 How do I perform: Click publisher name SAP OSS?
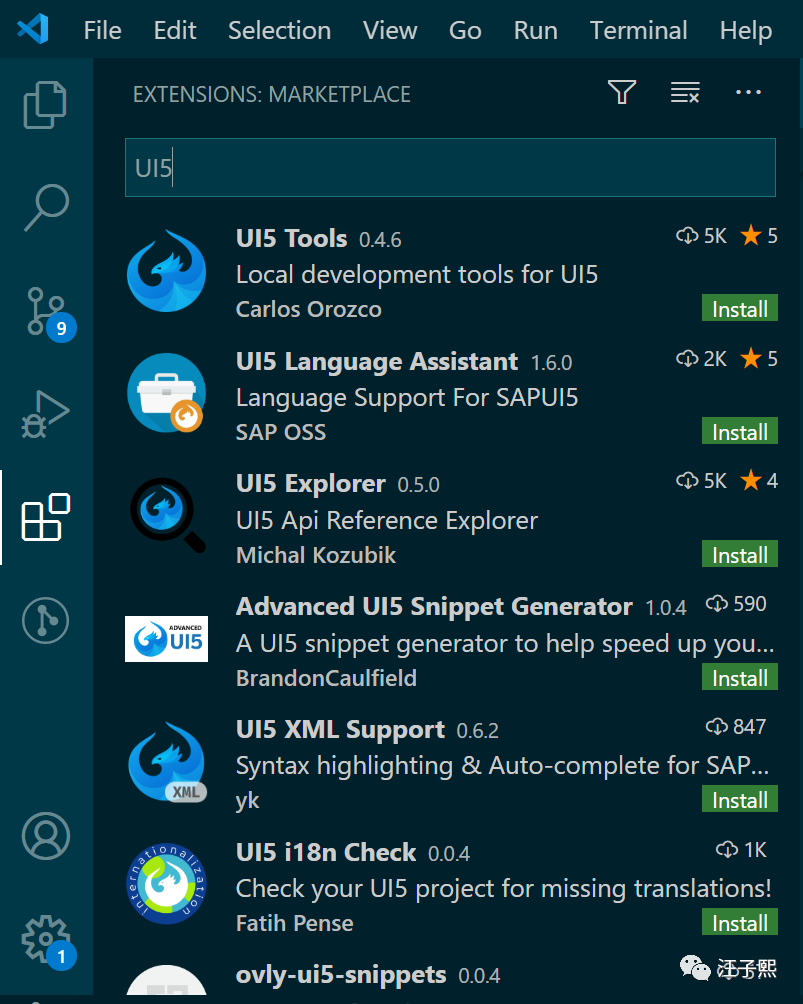point(280,432)
